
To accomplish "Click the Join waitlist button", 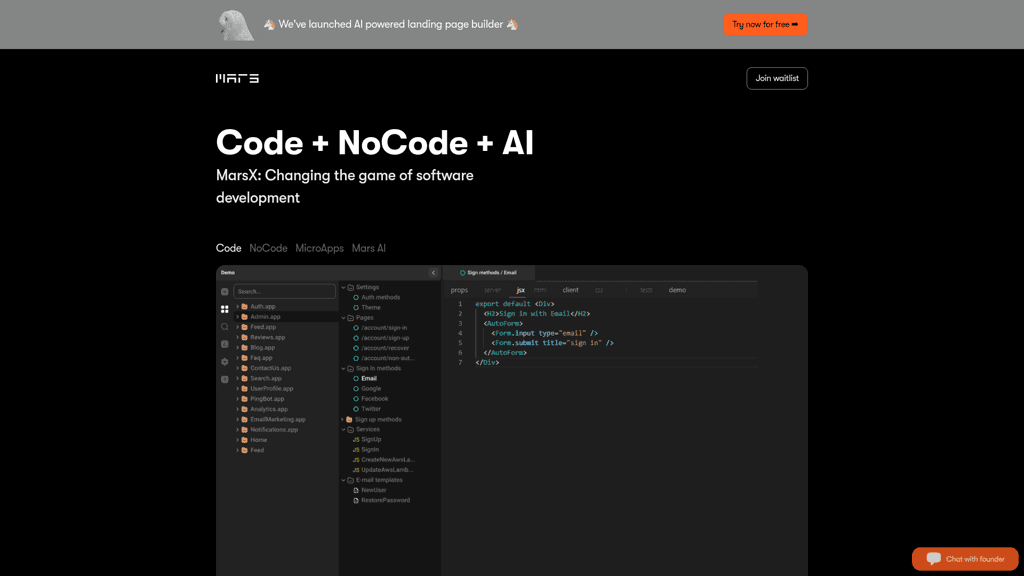I will (x=777, y=78).
